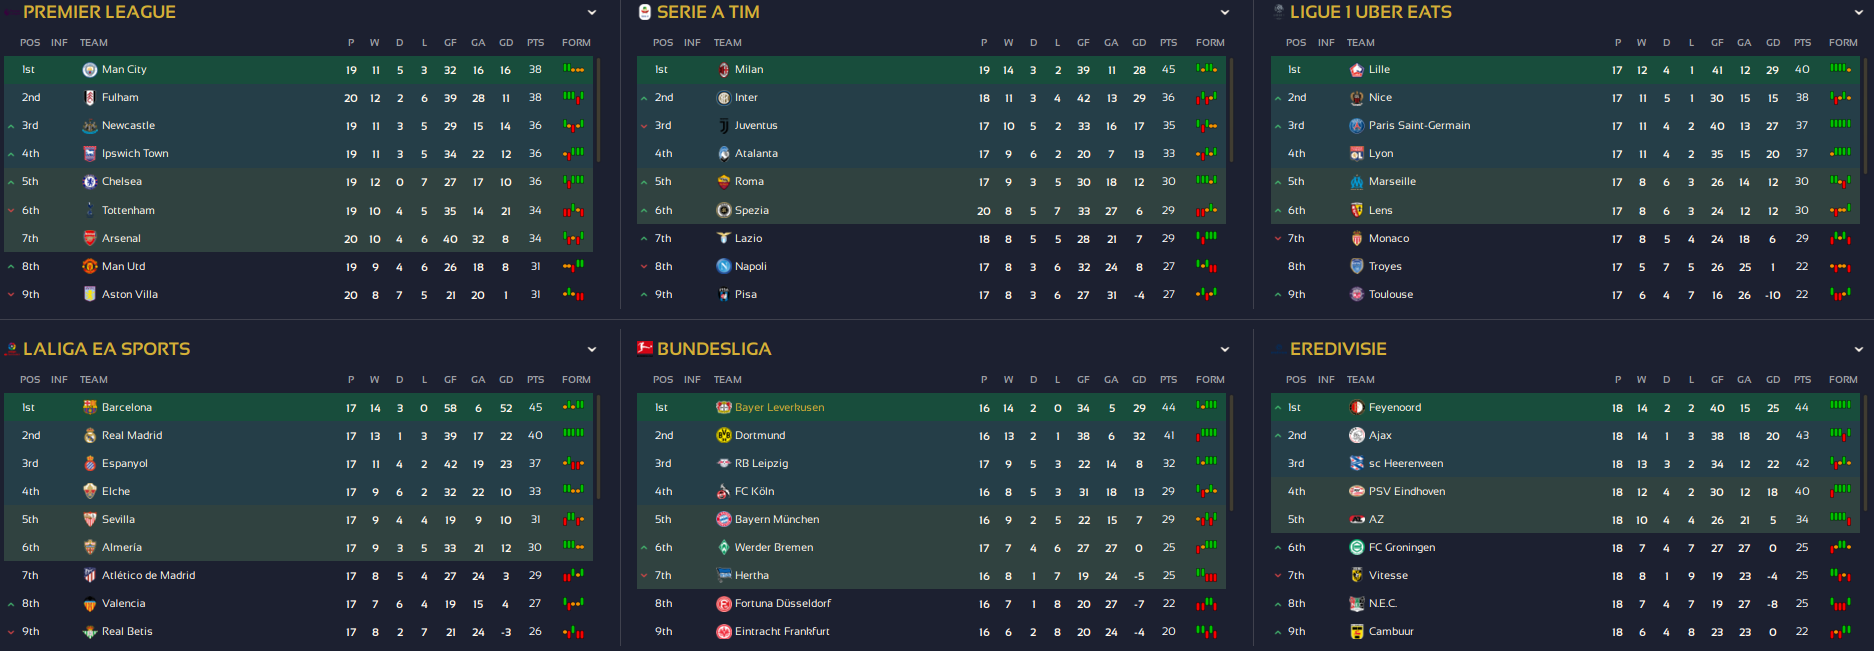Click the Ajax club logo
Image resolution: width=1874 pixels, height=651 pixels.
(x=1357, y=436)
